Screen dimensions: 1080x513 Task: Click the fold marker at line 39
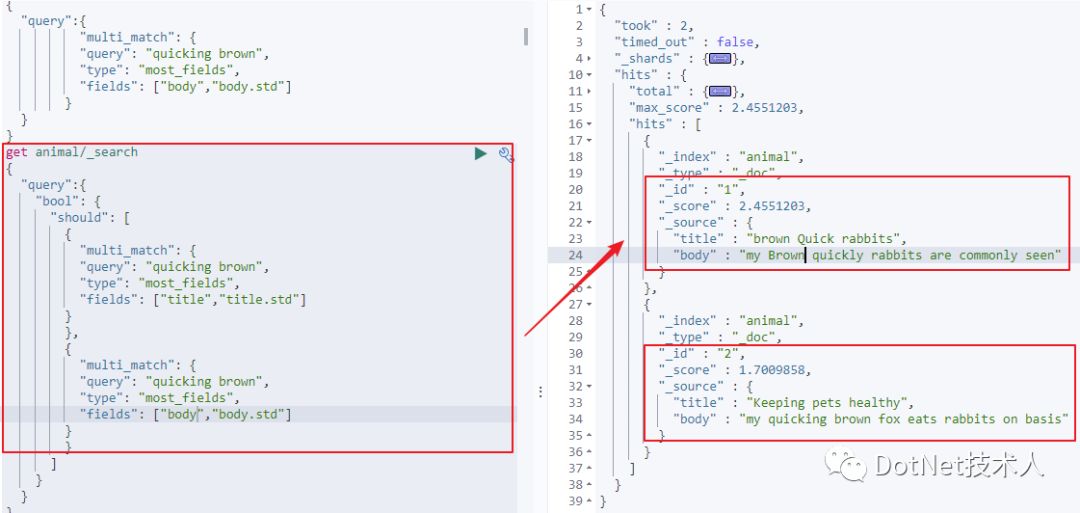coord(590,501)
